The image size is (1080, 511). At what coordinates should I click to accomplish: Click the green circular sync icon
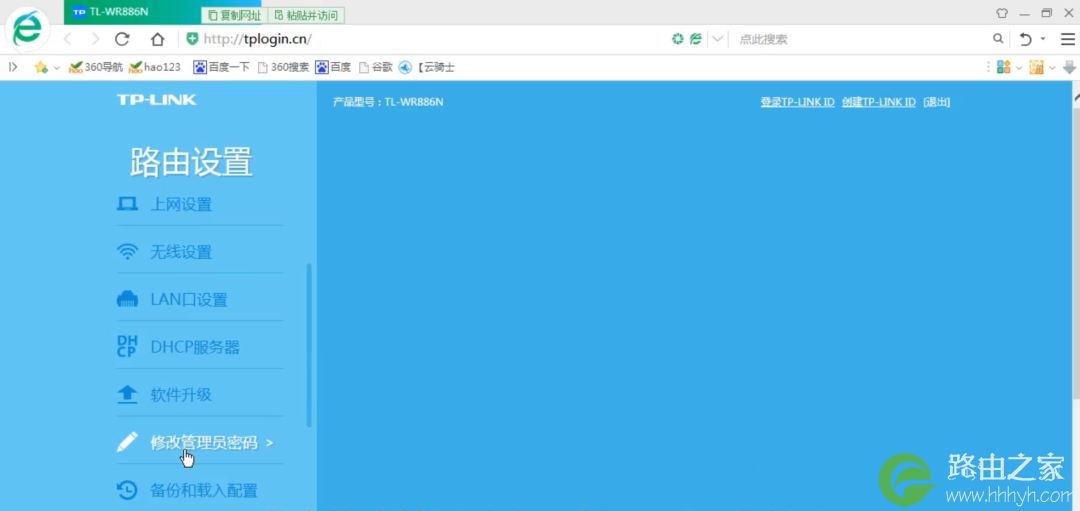tap(678, 39)
